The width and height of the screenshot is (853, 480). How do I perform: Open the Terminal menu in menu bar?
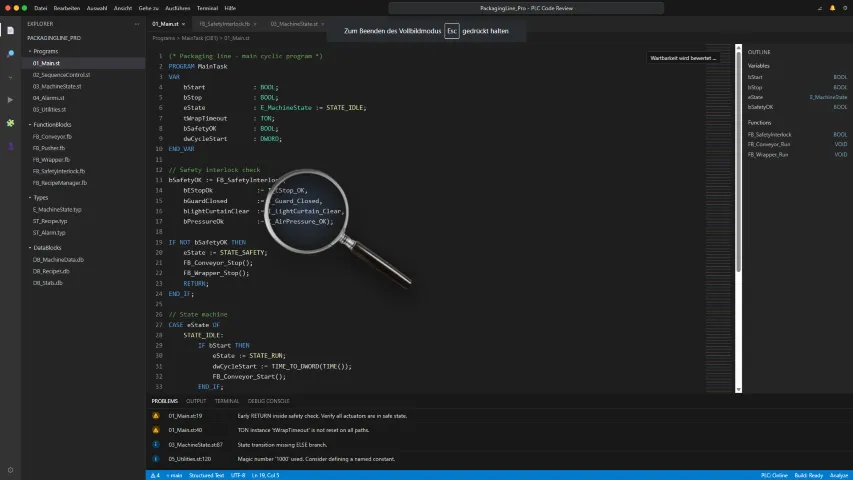207,8
